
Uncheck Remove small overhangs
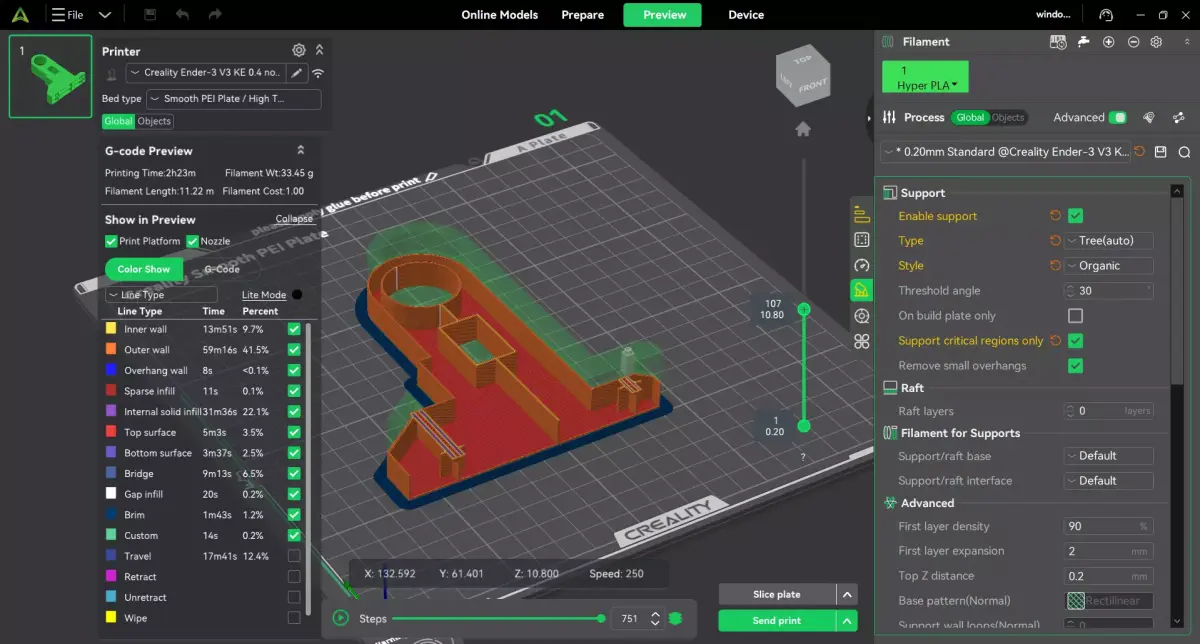click(1075, 365)
